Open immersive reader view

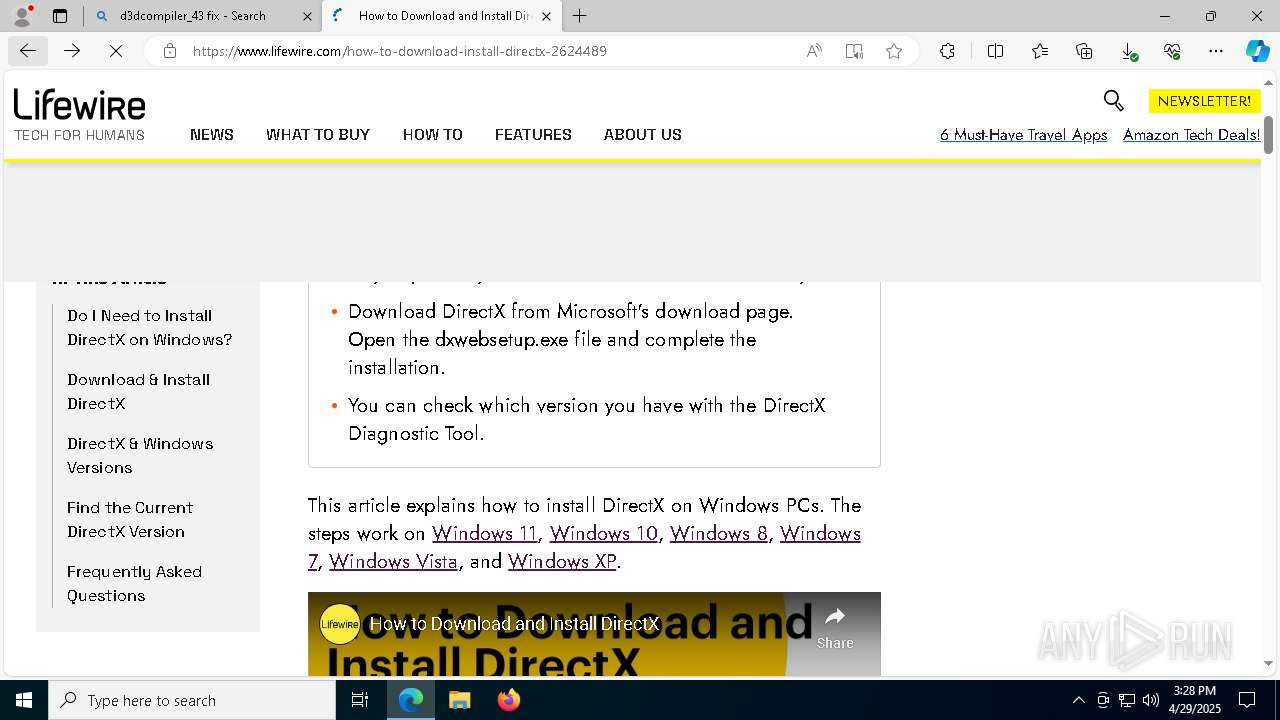tap(854, 51)
